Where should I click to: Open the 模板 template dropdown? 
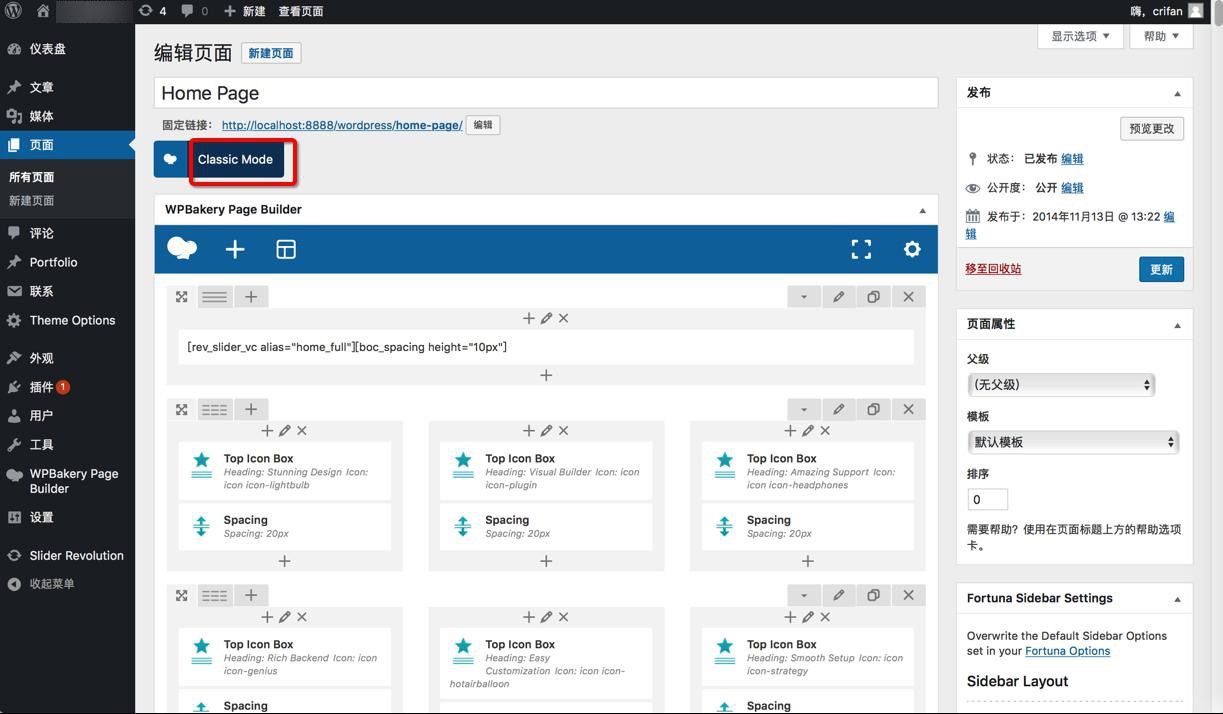coord(1073,442)
